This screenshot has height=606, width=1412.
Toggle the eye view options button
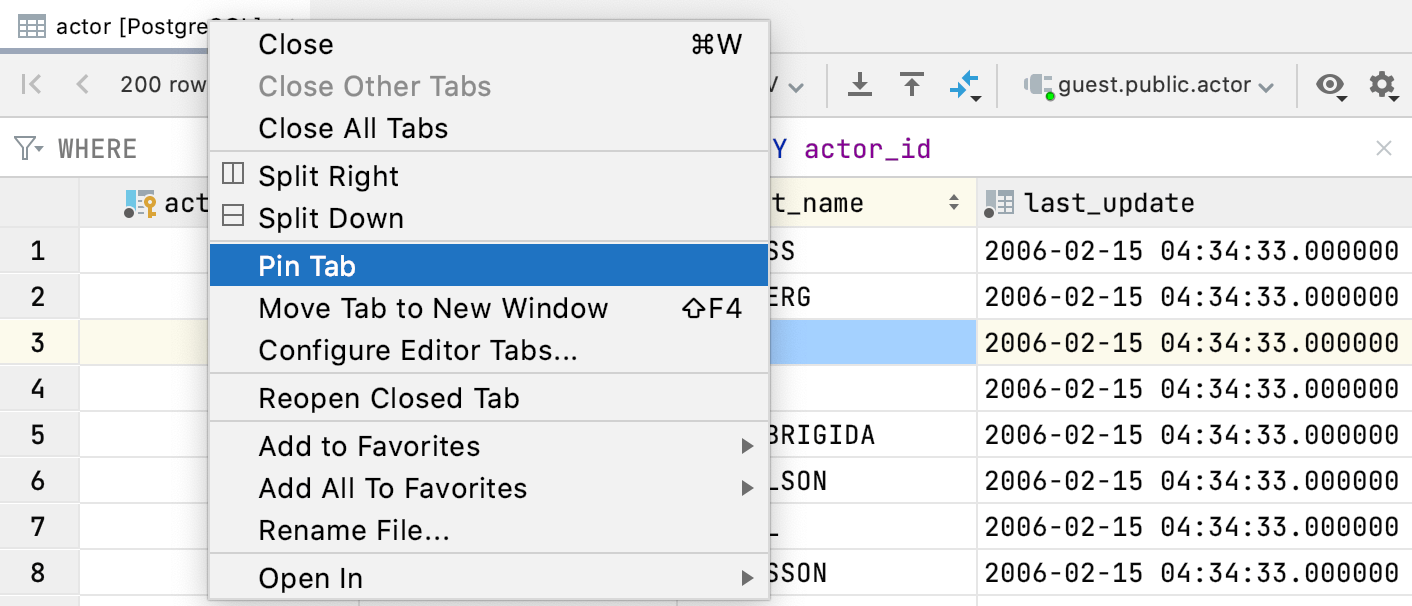pos(1330,85)
